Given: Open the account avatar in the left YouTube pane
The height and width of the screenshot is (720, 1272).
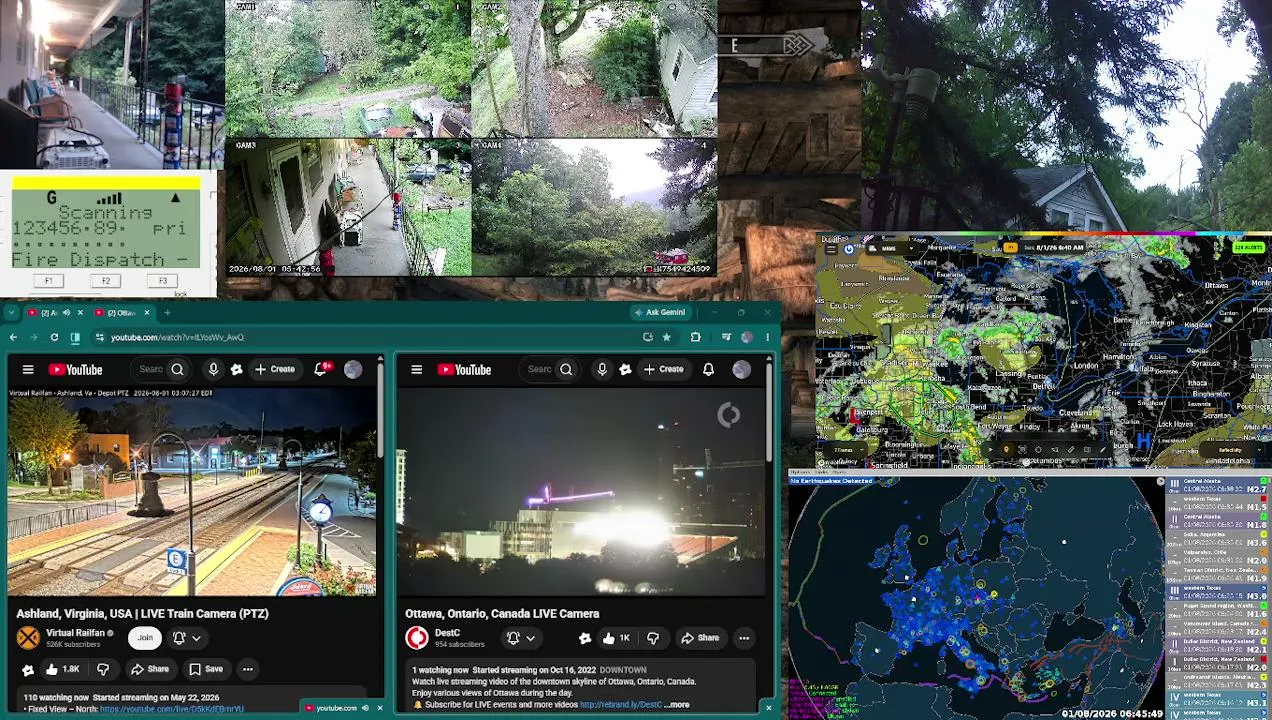Looking at the screenshot, I should (353, 370).
